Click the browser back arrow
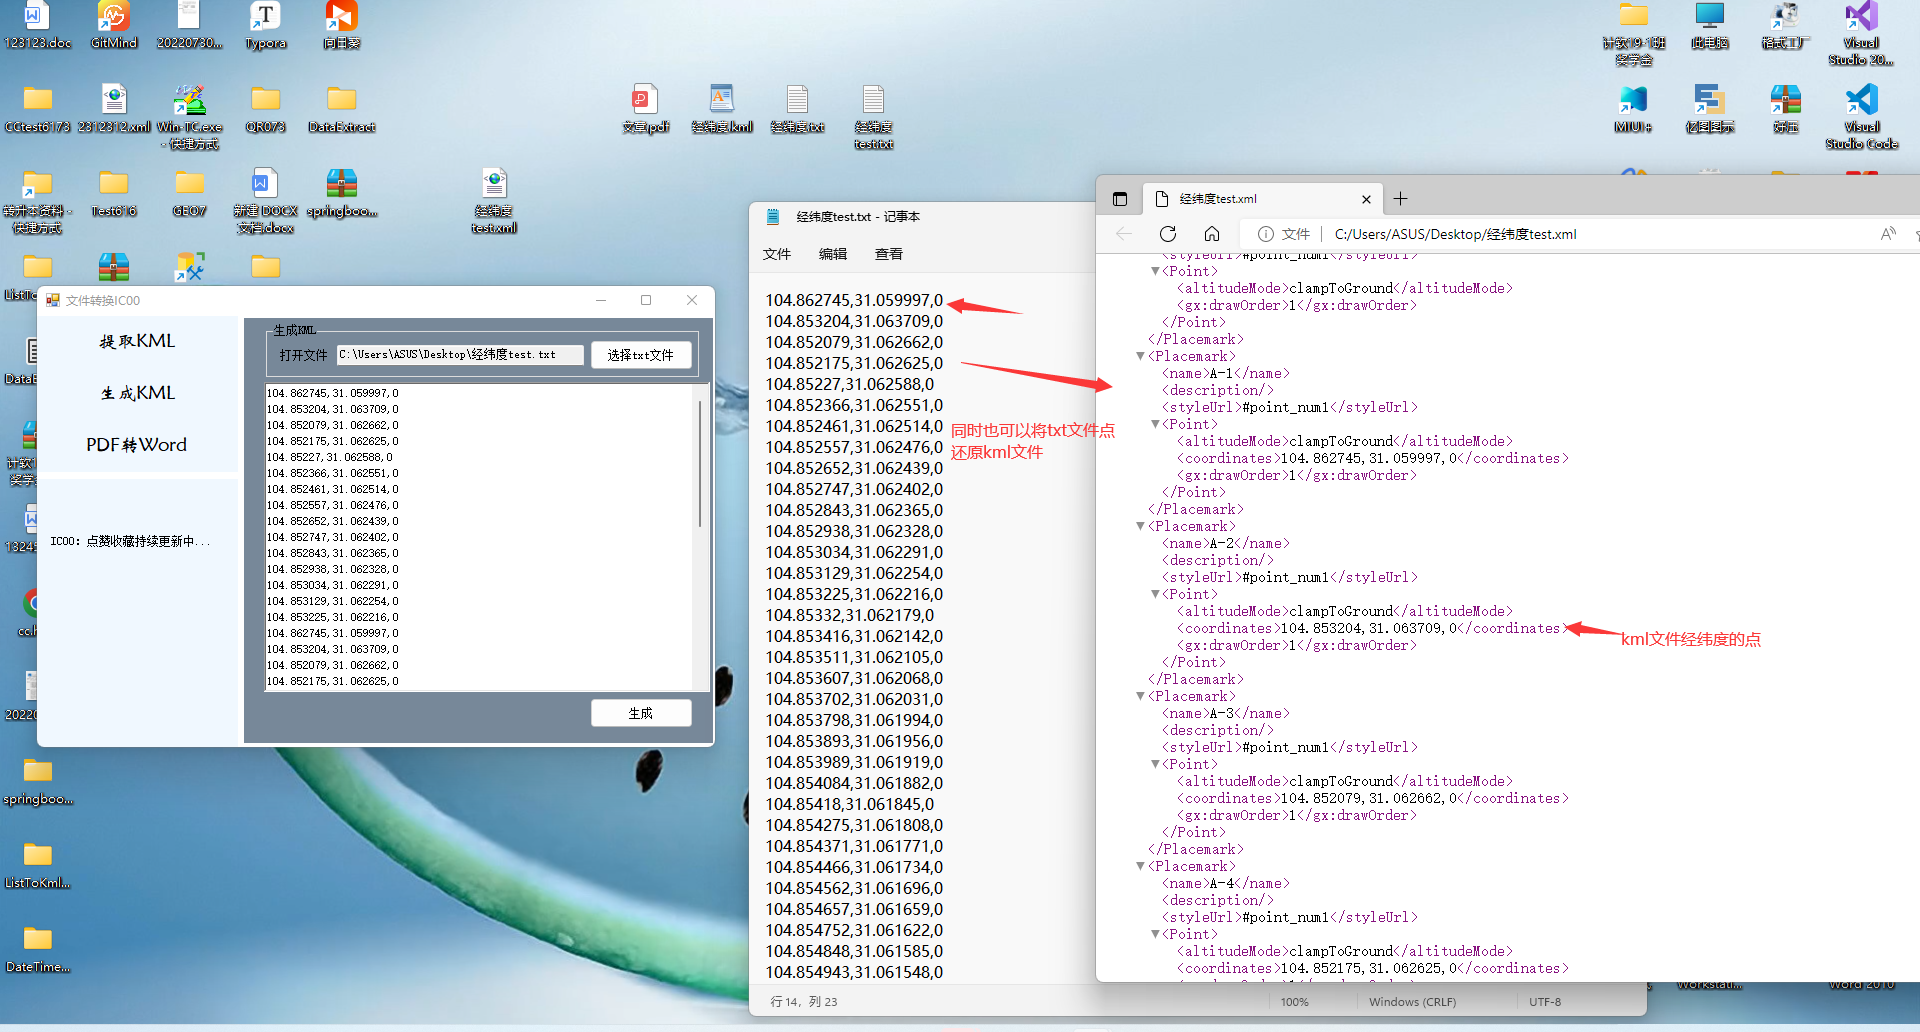 pyautogui.click(x=1123, y=234)
